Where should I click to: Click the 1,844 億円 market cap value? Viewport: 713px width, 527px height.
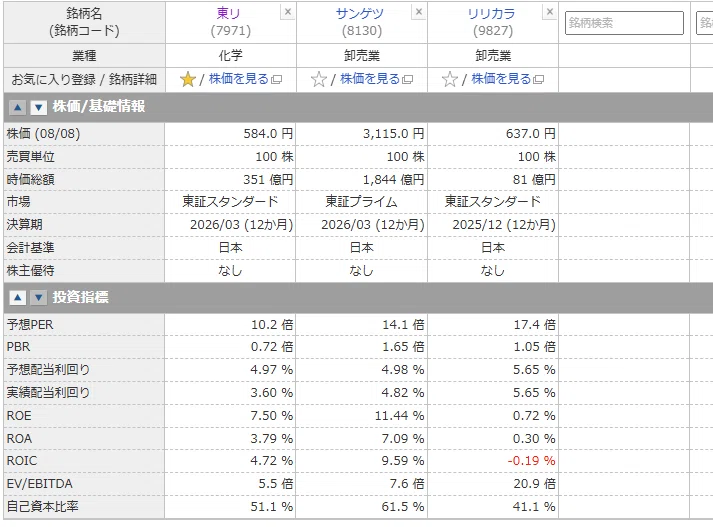393,180
